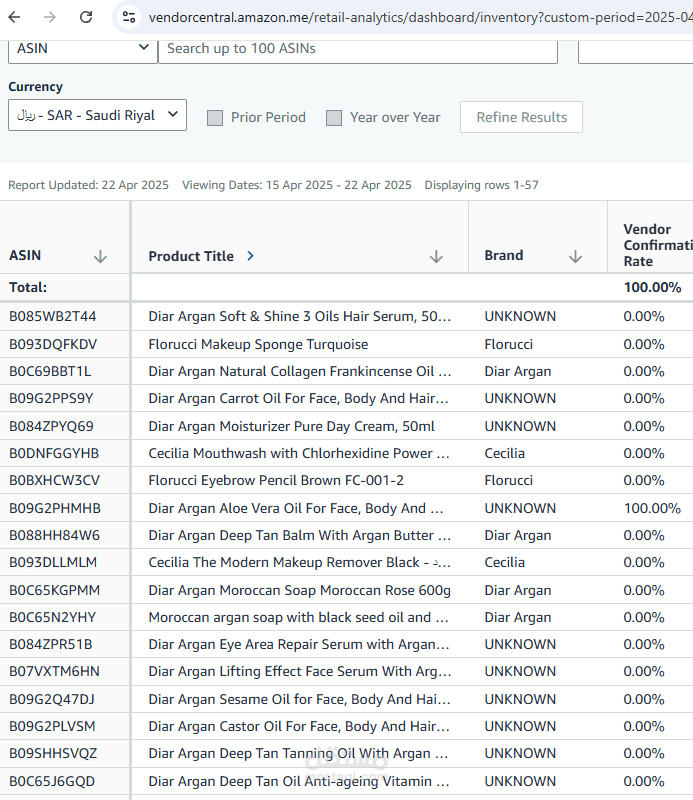Click the browser address bar URL
Screen dimensions: 693x800
(x=420, y=17)
